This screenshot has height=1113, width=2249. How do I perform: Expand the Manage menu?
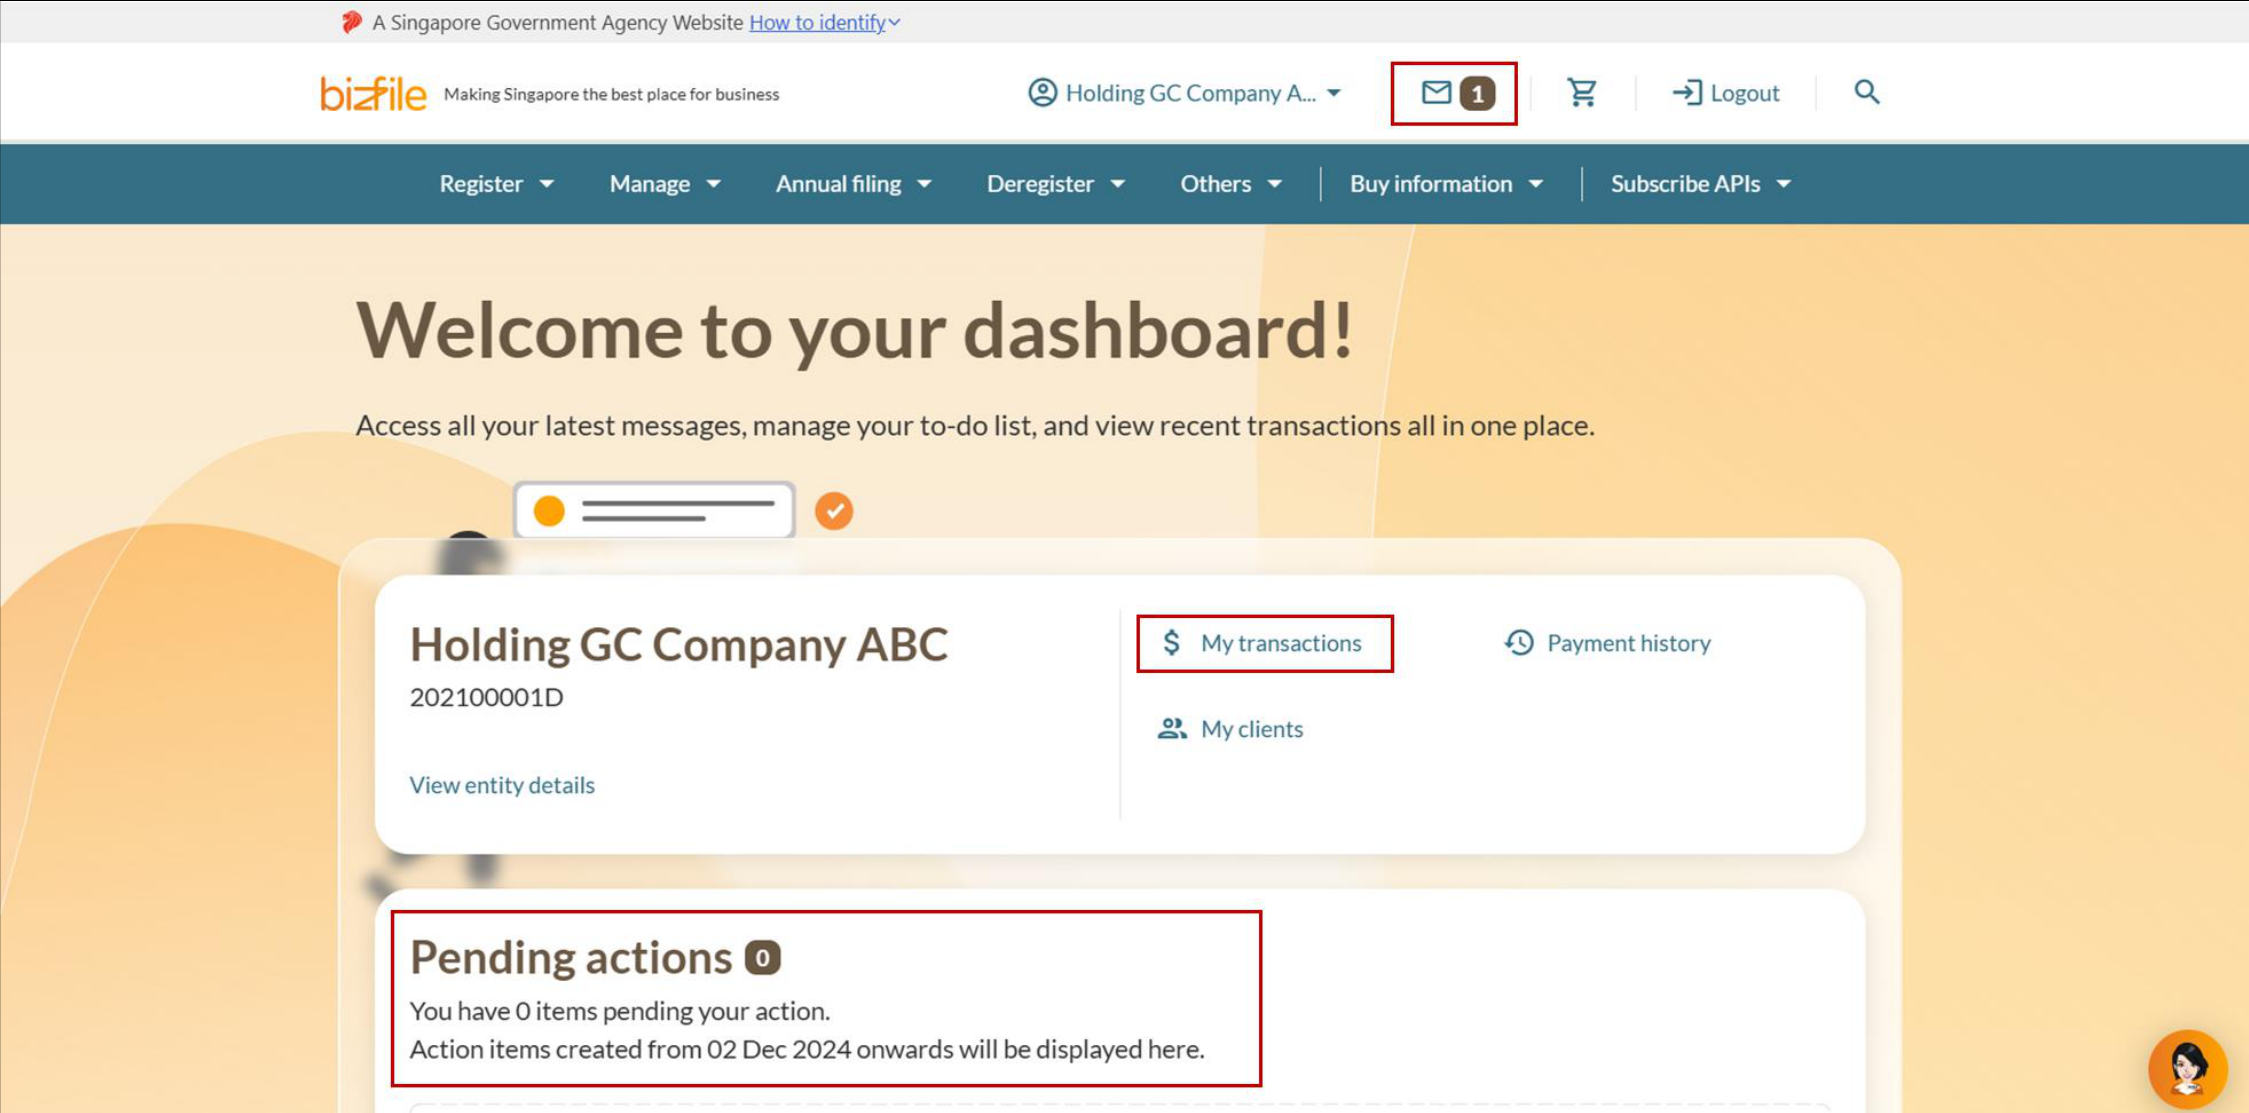(665, 183)
